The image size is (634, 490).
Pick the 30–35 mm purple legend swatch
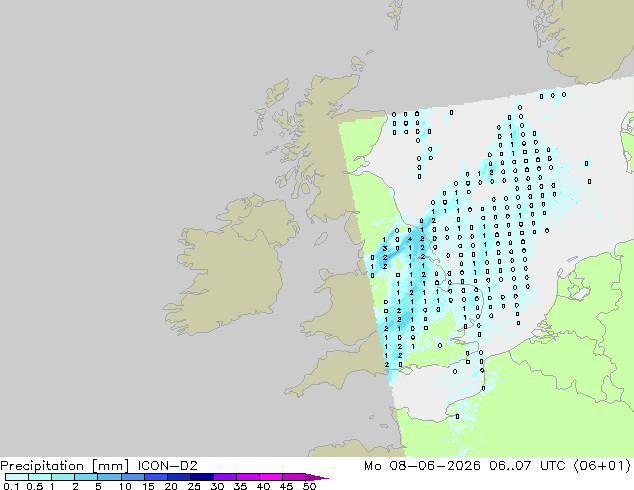pos(224,477)
